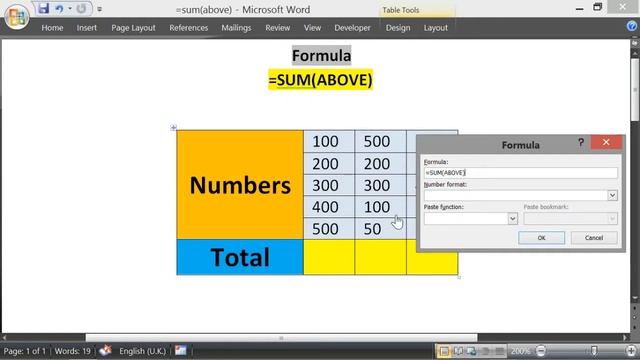This screenshot has width=640, height=360.
Task: Zoom in with the plus button
Action: pos(631,351)
